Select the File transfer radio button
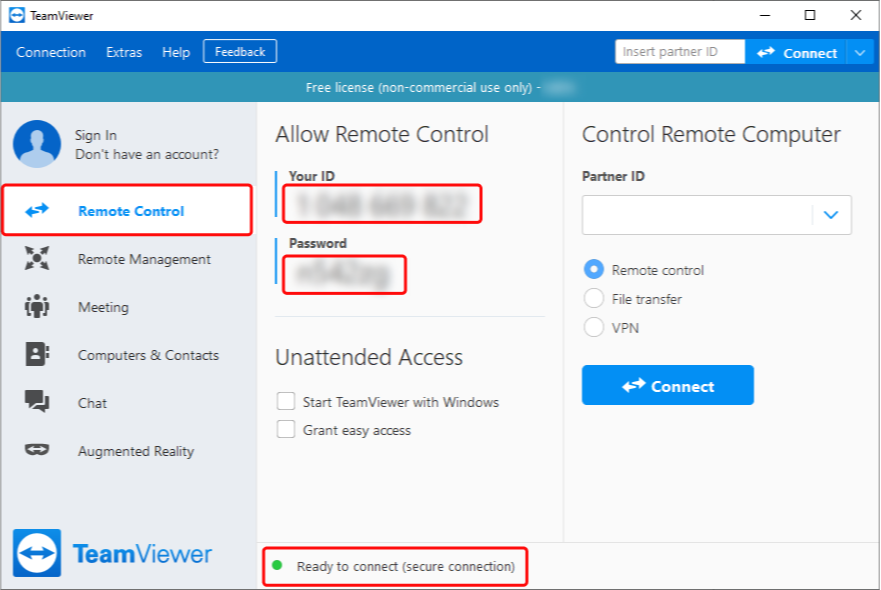This screenshot has width=881, height=590. (x=594, y=298)
